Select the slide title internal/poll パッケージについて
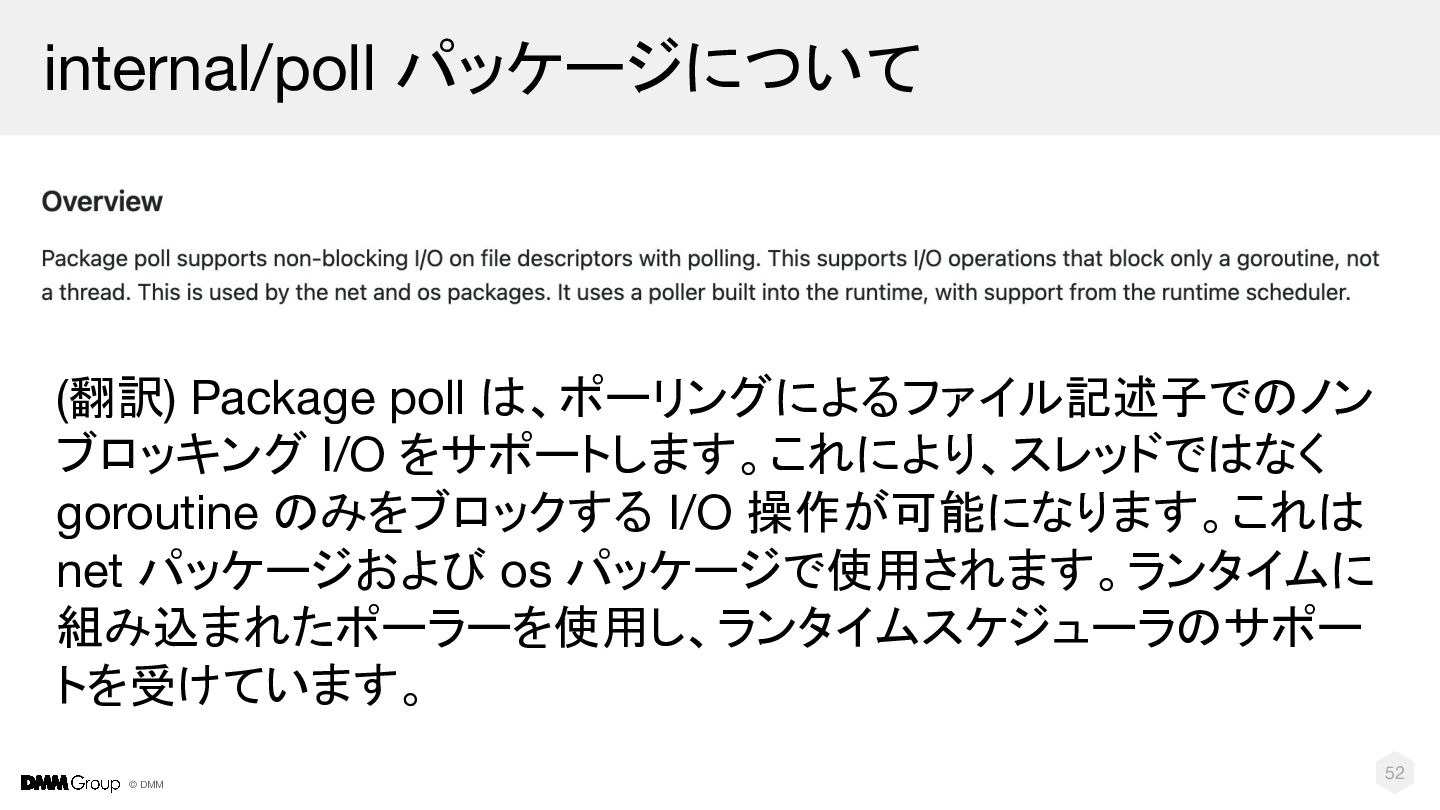 481,68
